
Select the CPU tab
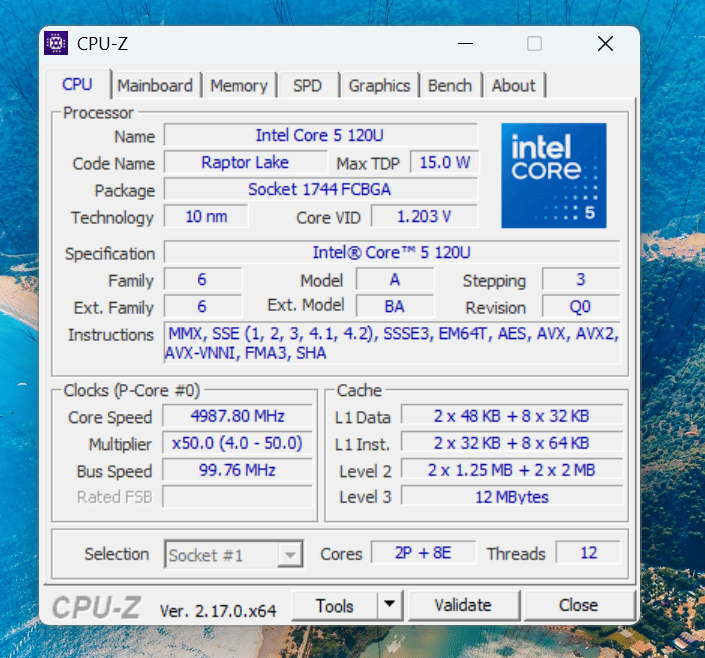pos(77,84)
